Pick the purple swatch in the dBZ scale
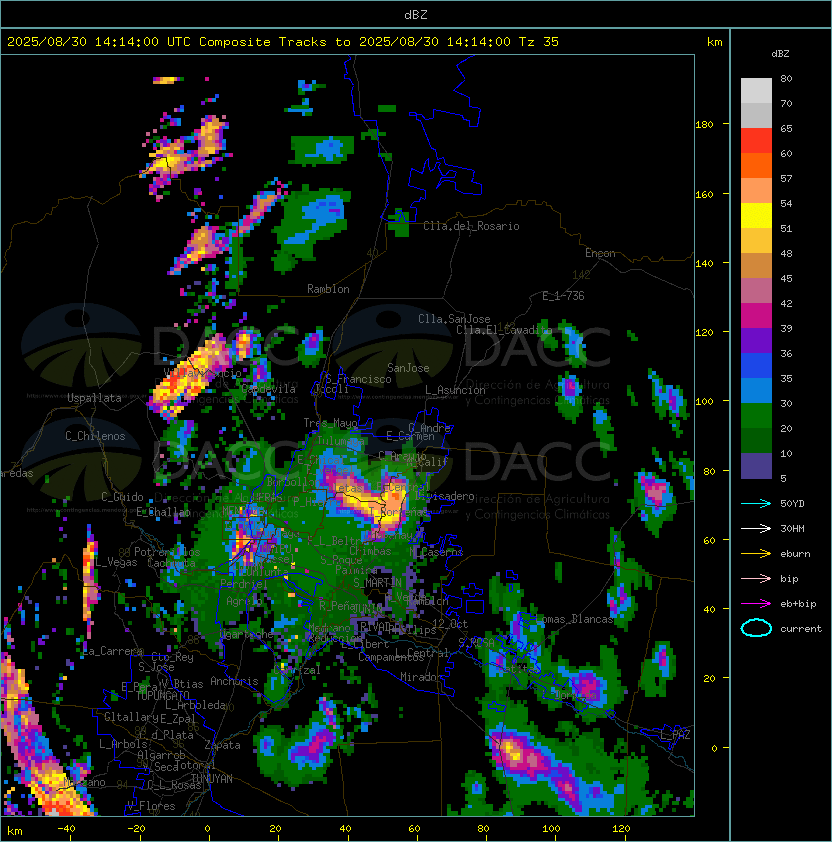This screenshot has width=832, height=842. [x=756, y=340]
